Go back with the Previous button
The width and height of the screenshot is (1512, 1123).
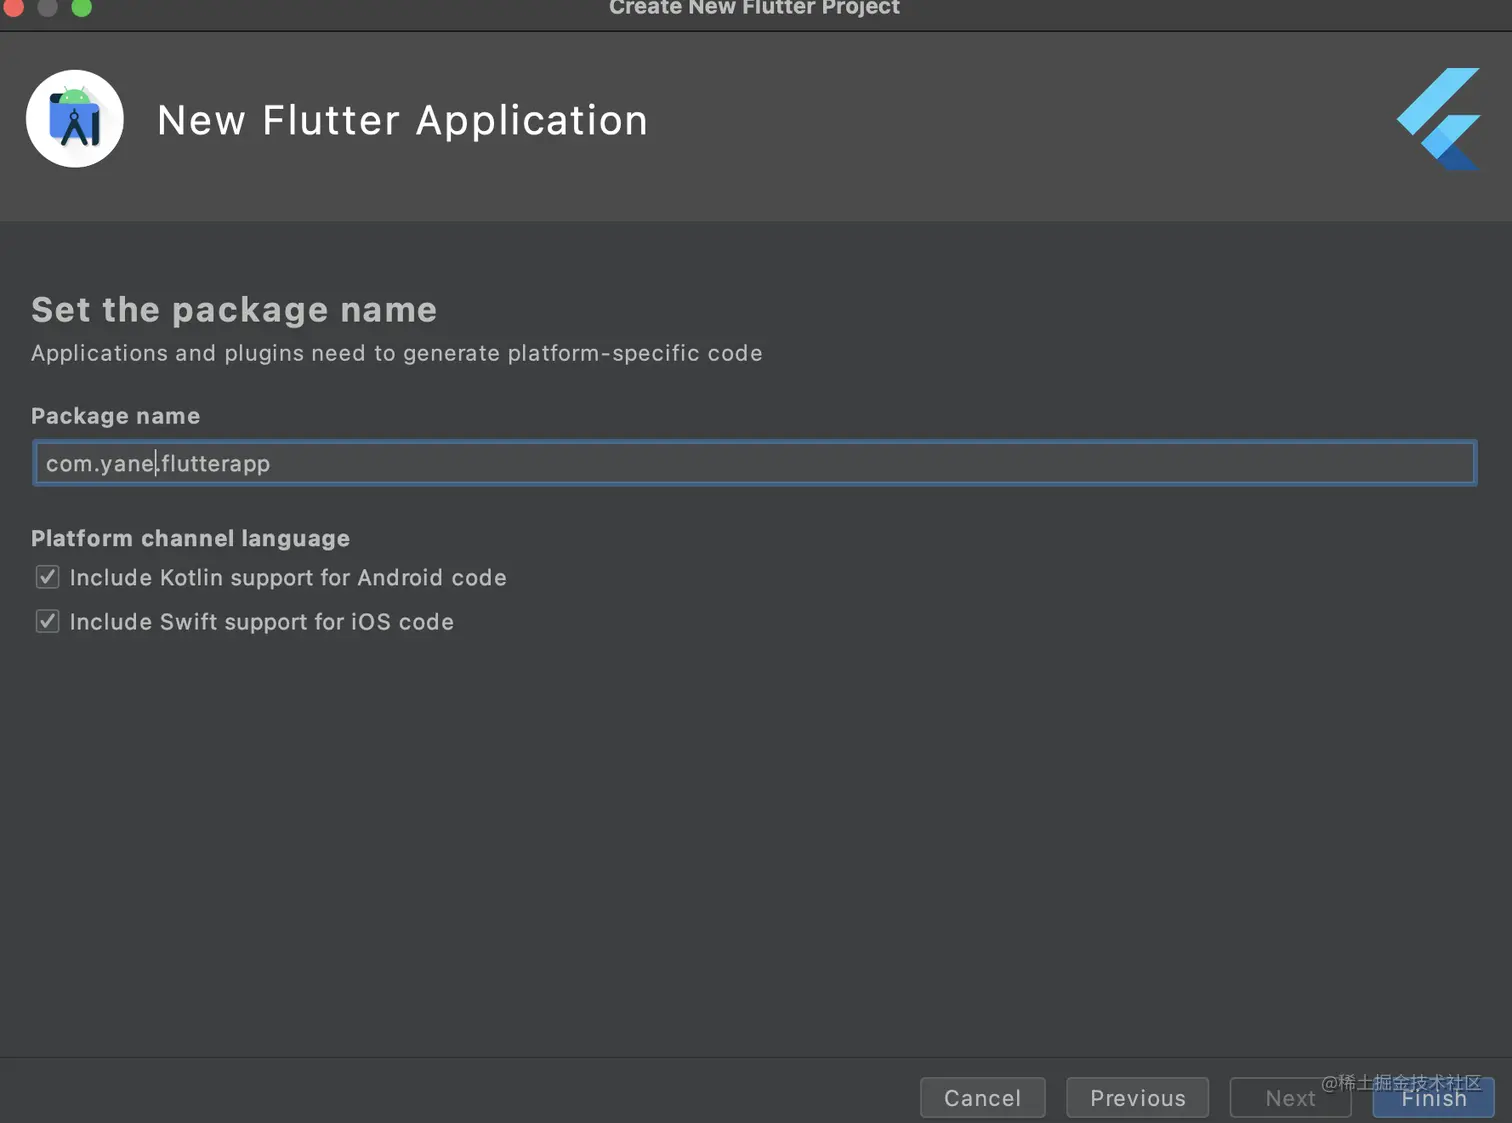click(x=1138, y=1098)
